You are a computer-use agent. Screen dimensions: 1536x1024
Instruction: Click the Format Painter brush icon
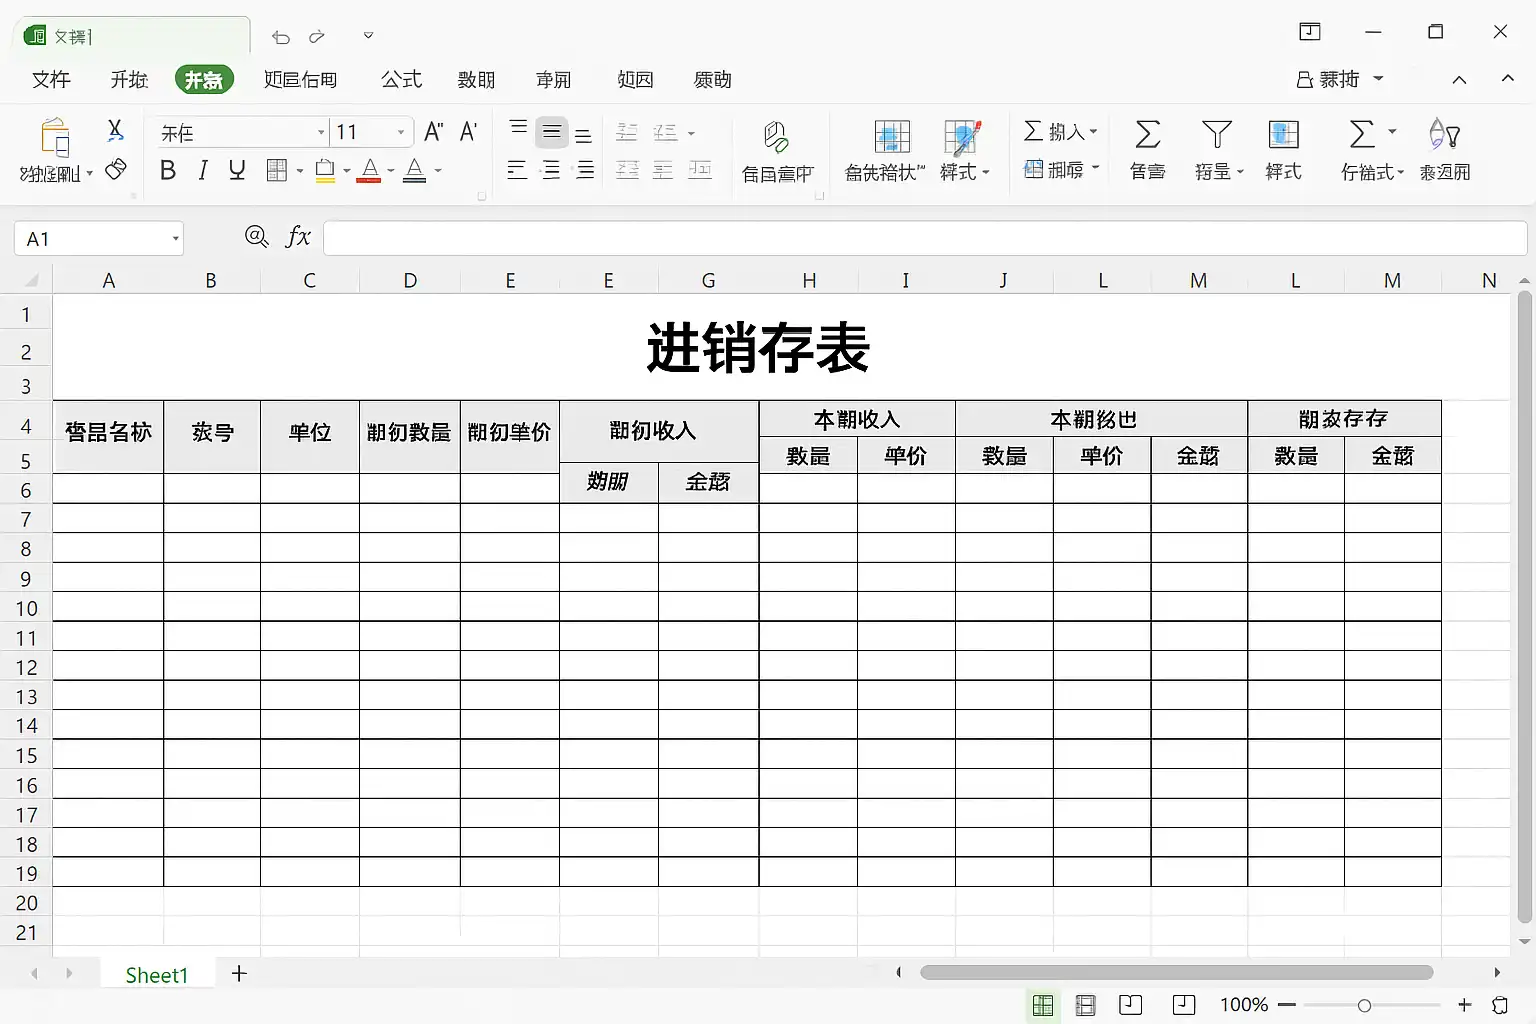(116, 169)
